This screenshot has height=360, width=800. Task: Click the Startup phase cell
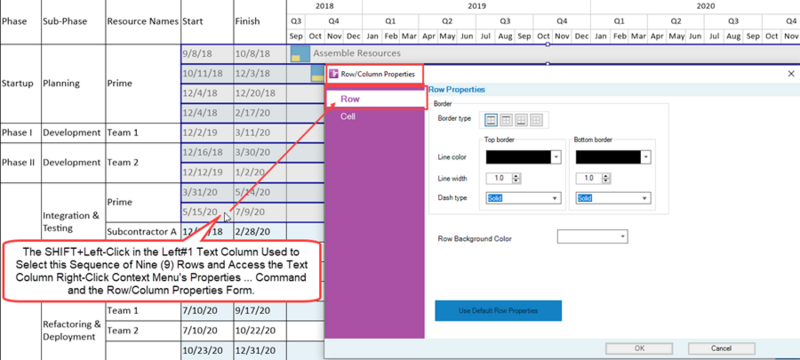point(20,83)
